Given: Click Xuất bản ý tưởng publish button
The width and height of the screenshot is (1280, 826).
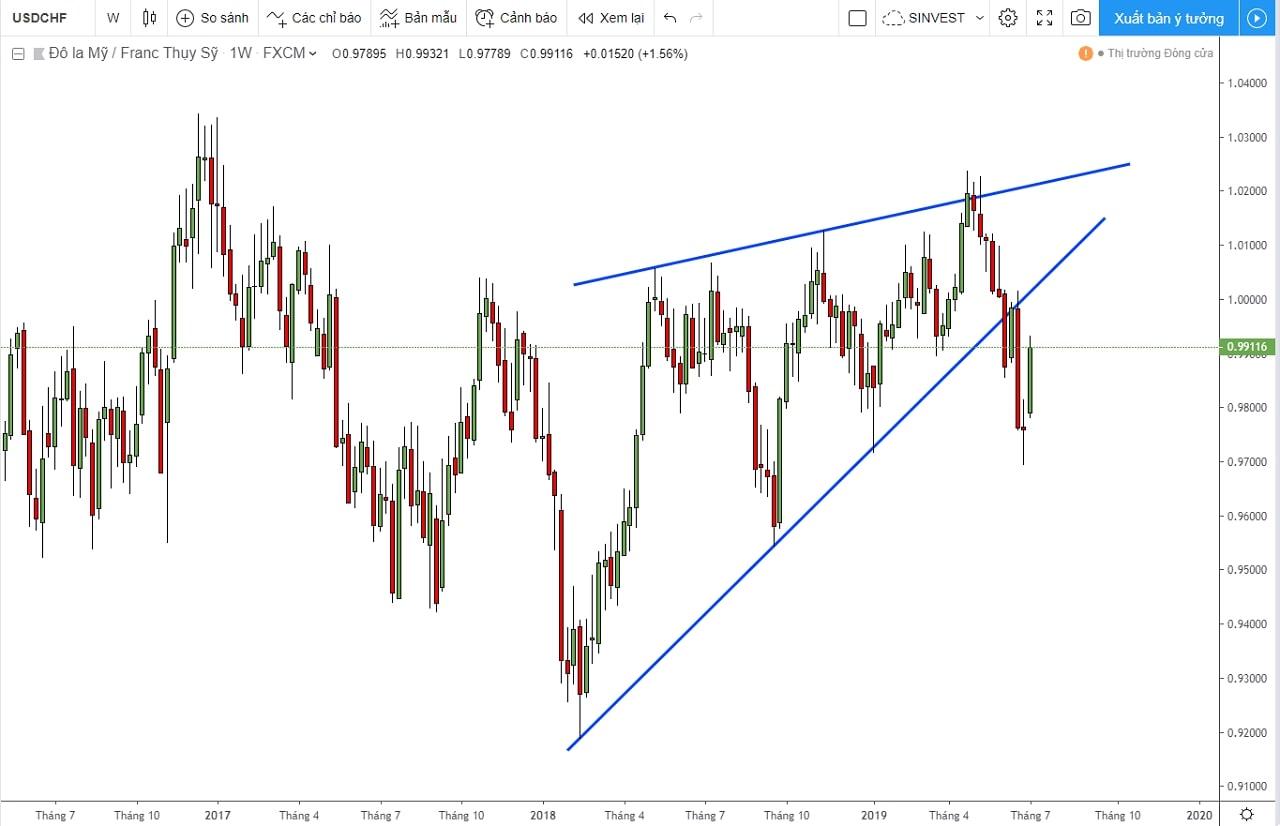Looking at the screenshot, I should 1169,18.
